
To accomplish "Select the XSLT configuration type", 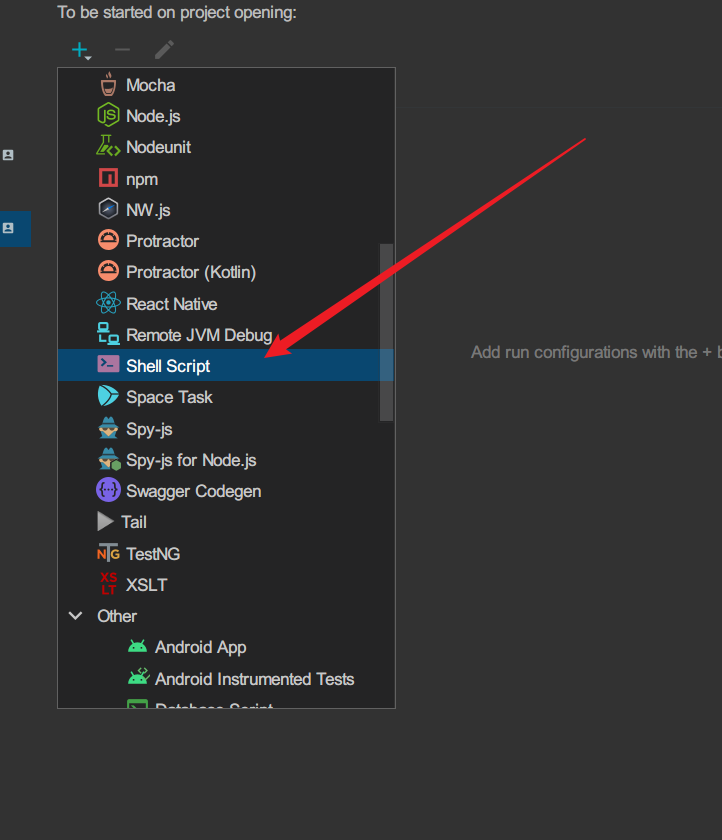I will [x=146, y=585].
